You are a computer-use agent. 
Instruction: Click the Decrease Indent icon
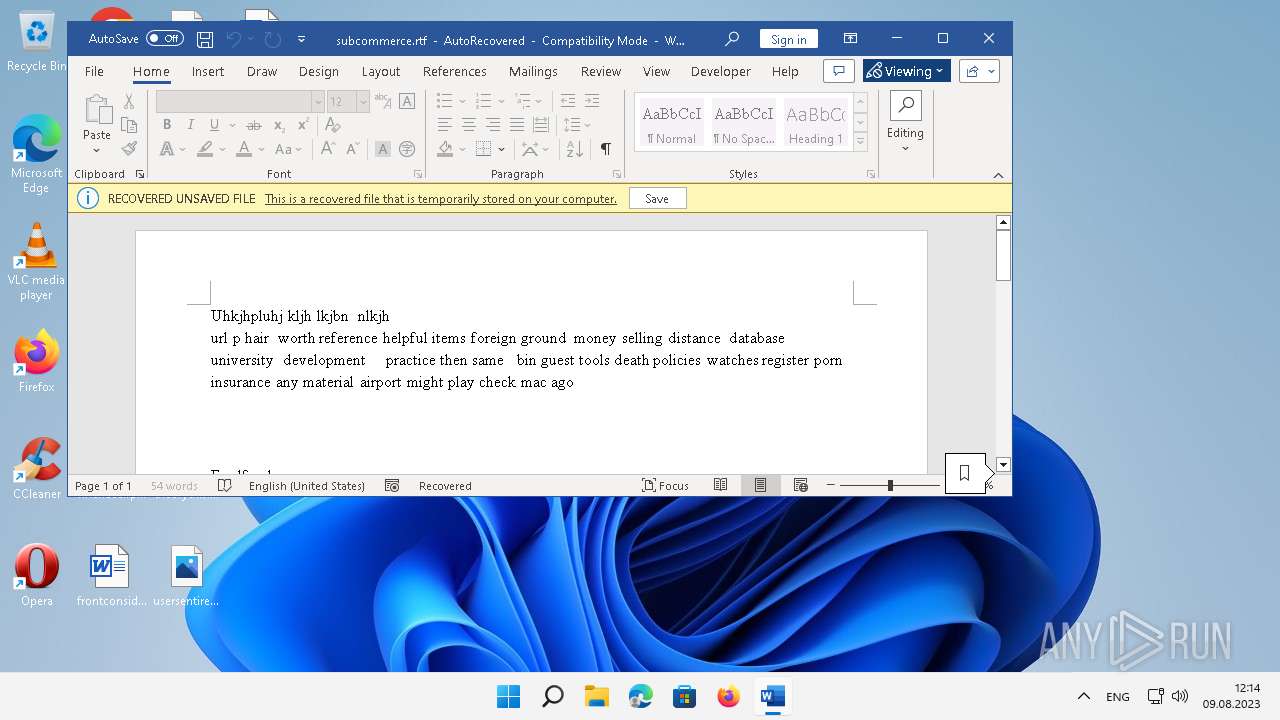click(568, 101)
